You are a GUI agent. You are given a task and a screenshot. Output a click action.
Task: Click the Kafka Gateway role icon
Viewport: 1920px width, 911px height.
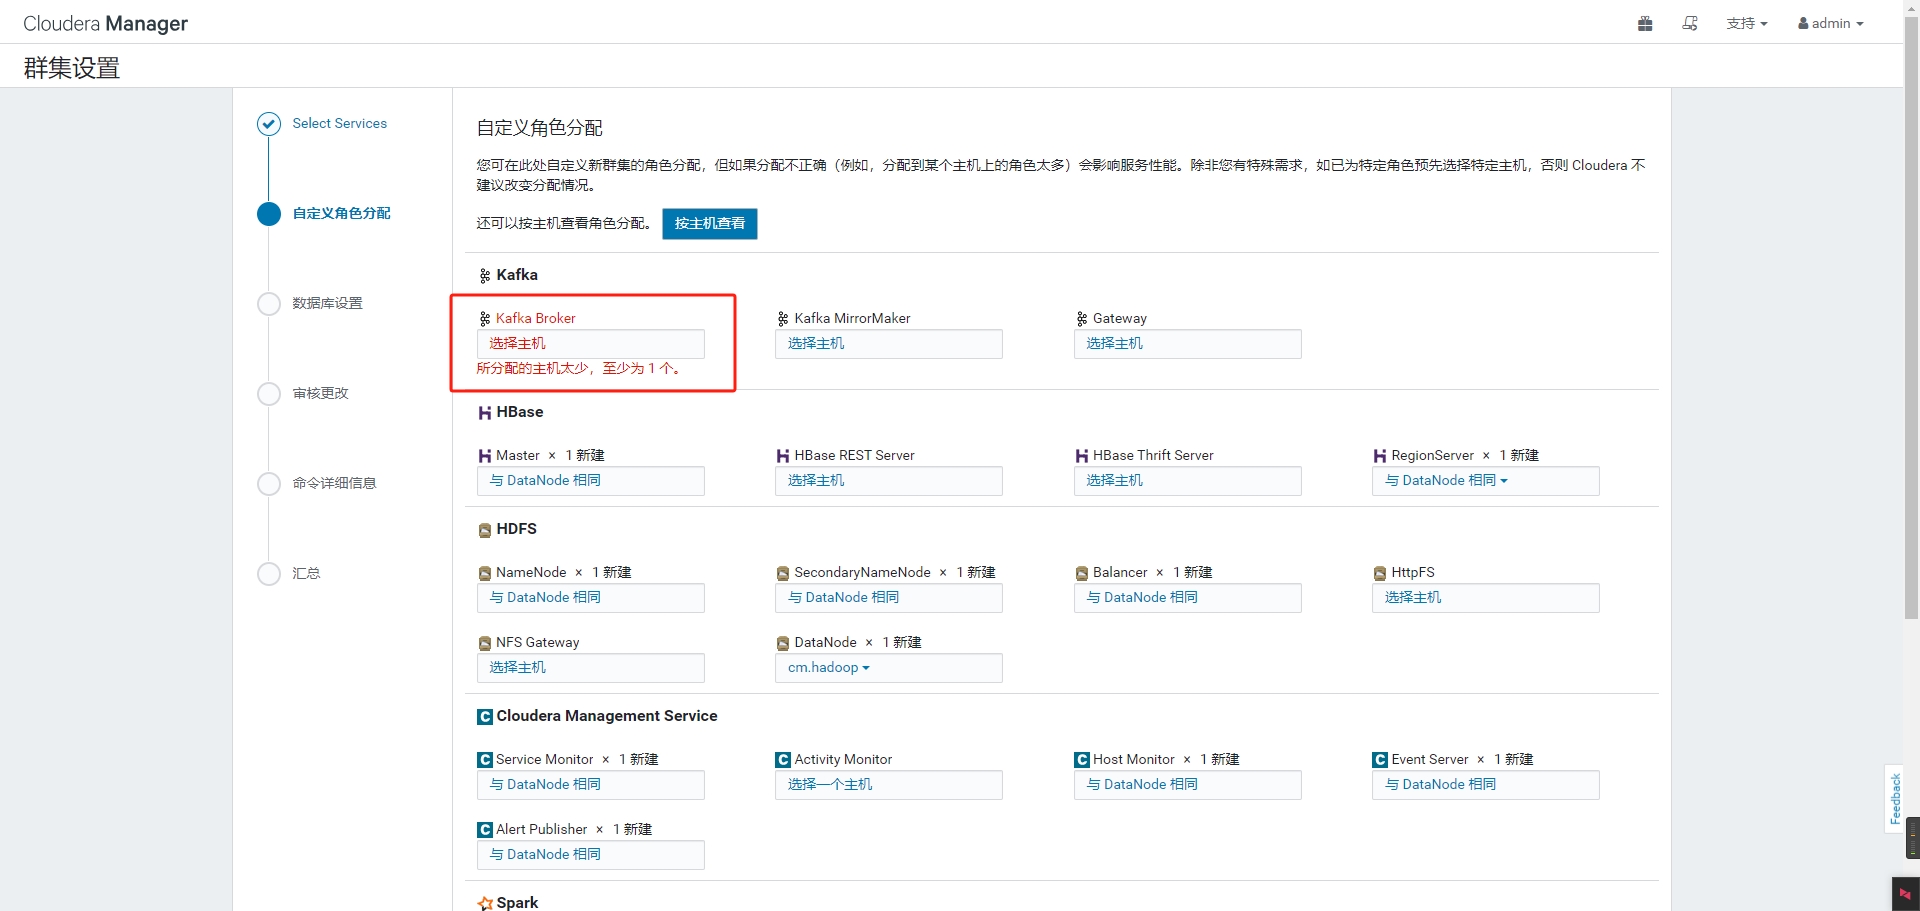(x=1082, y=319)
